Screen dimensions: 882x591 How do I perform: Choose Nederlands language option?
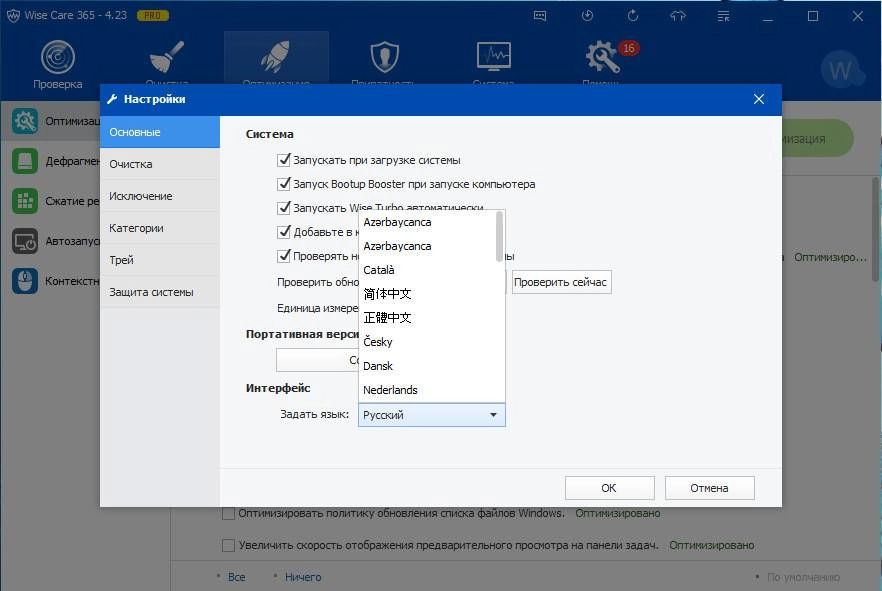[428, 390]
